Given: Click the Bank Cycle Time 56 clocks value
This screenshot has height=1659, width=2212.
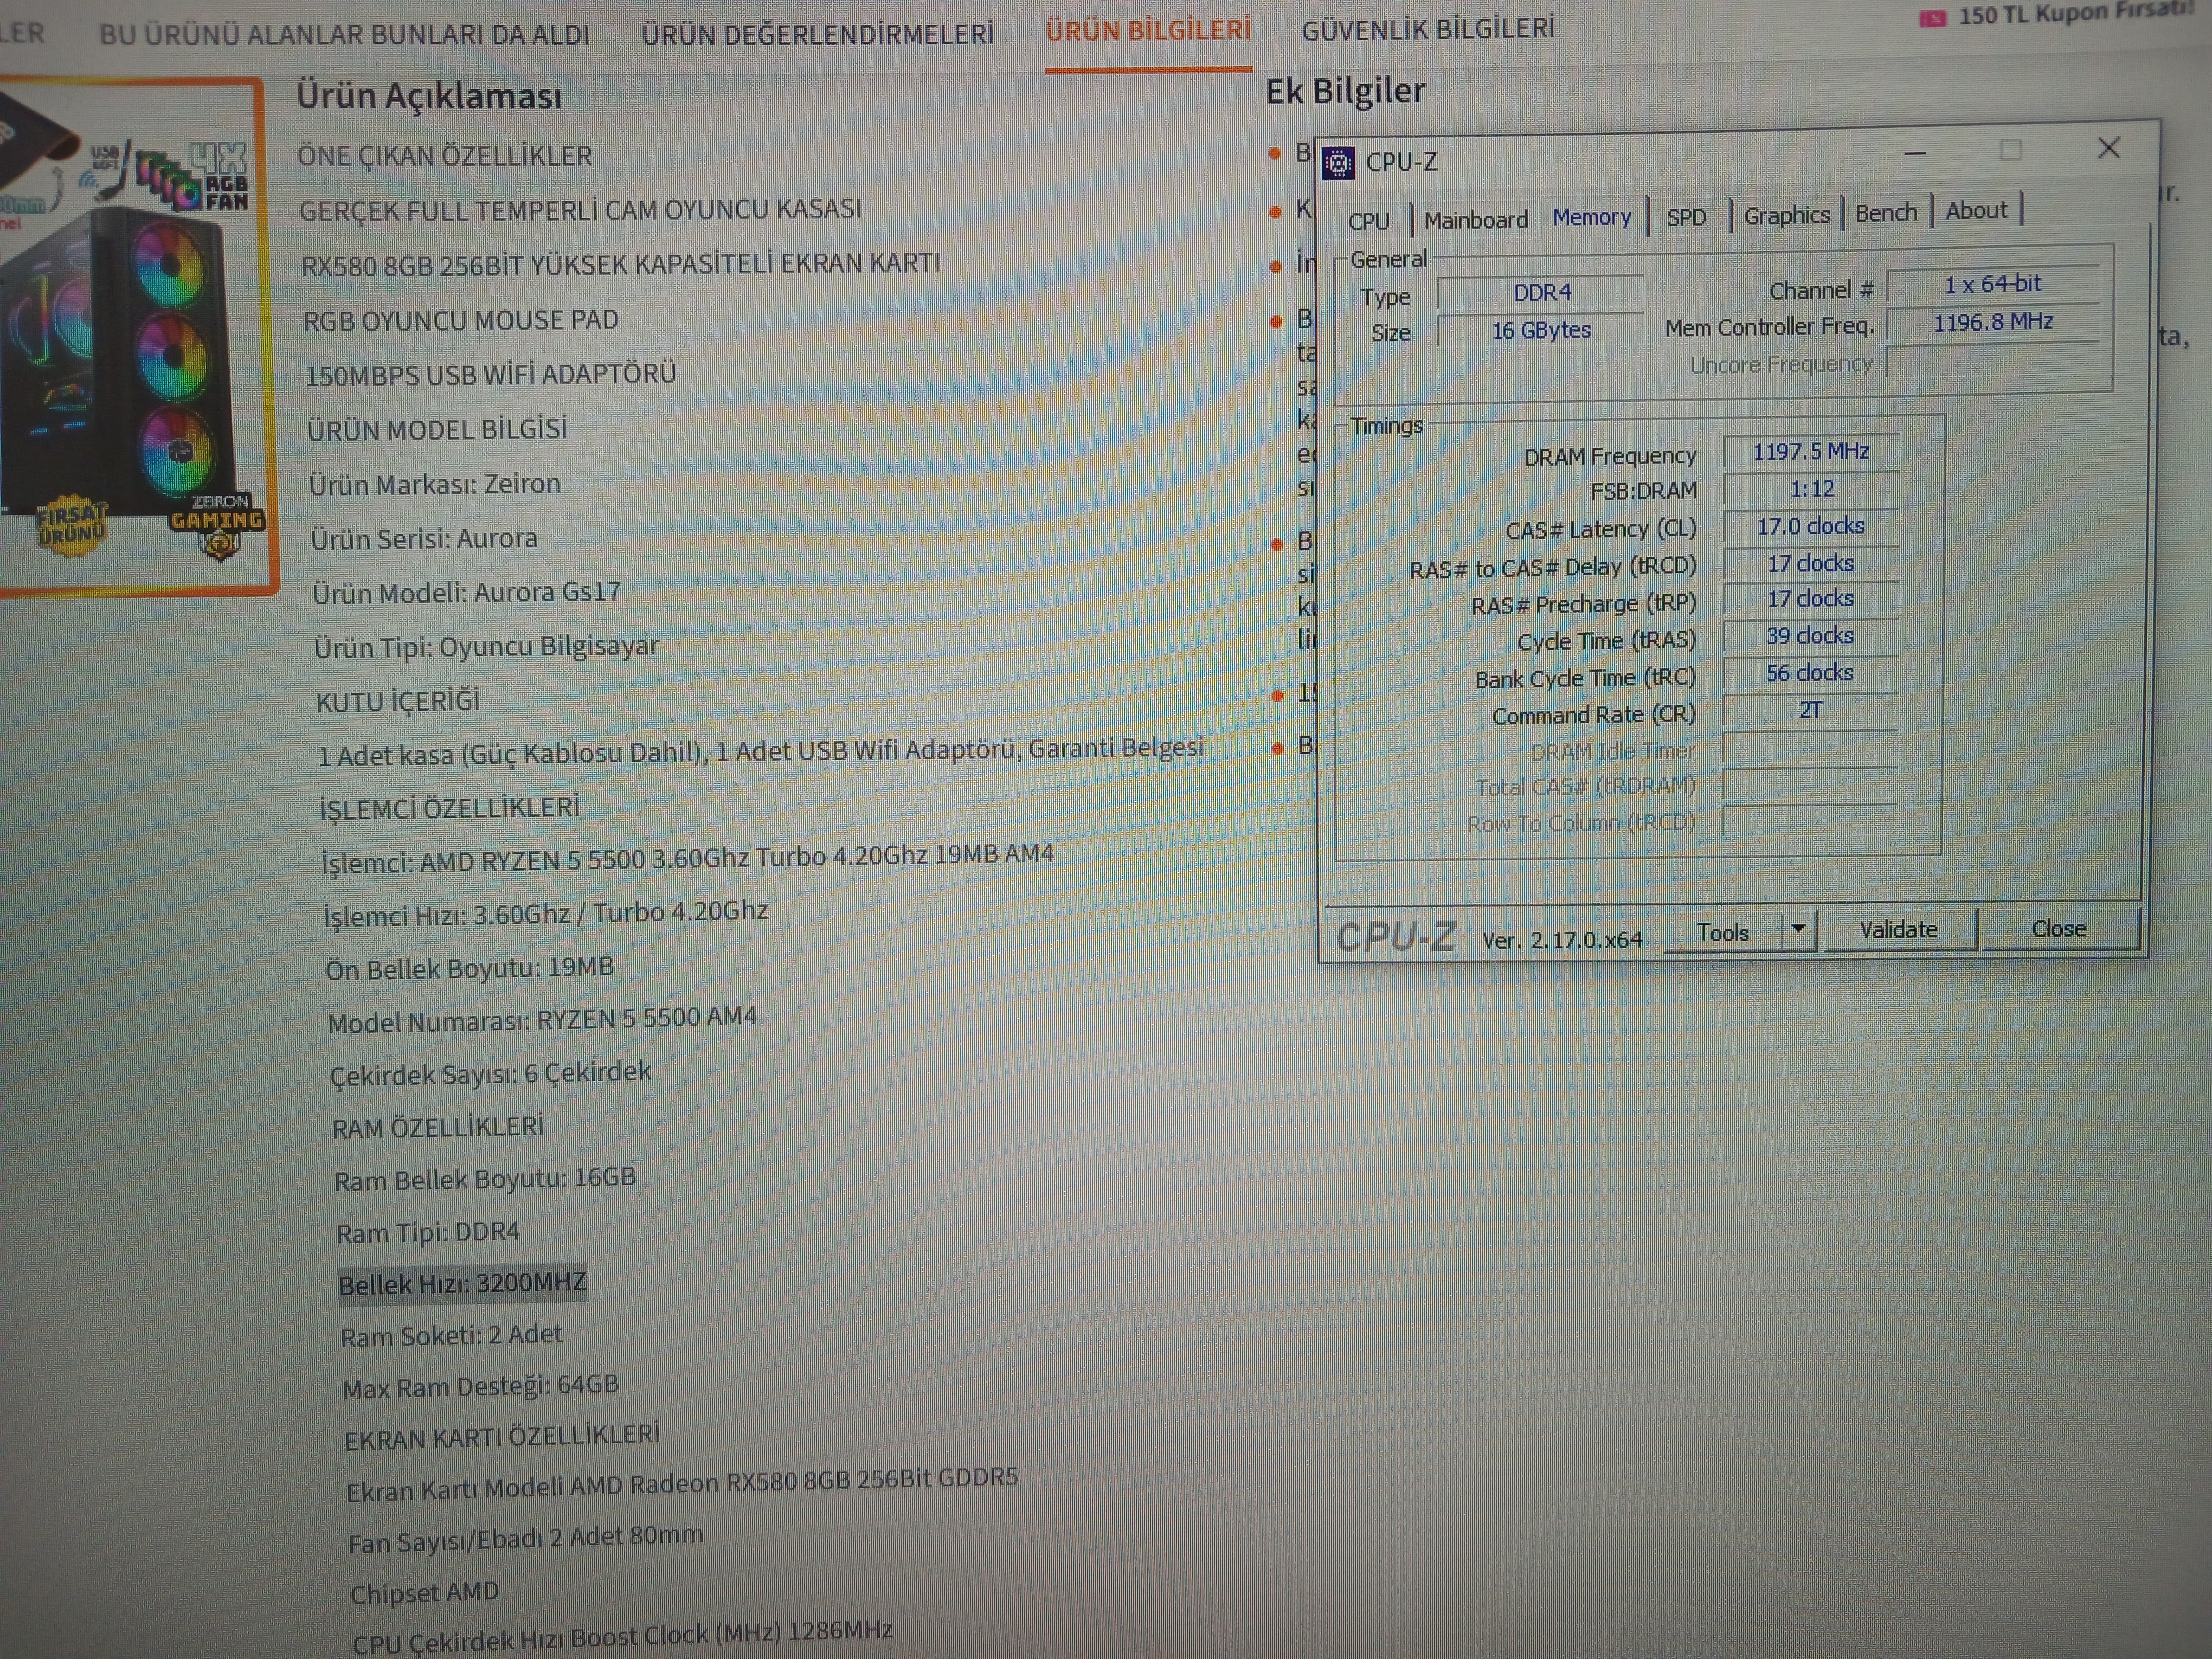Looking at the screenshot, I should pyautogui.click(x=1810, y=673).
